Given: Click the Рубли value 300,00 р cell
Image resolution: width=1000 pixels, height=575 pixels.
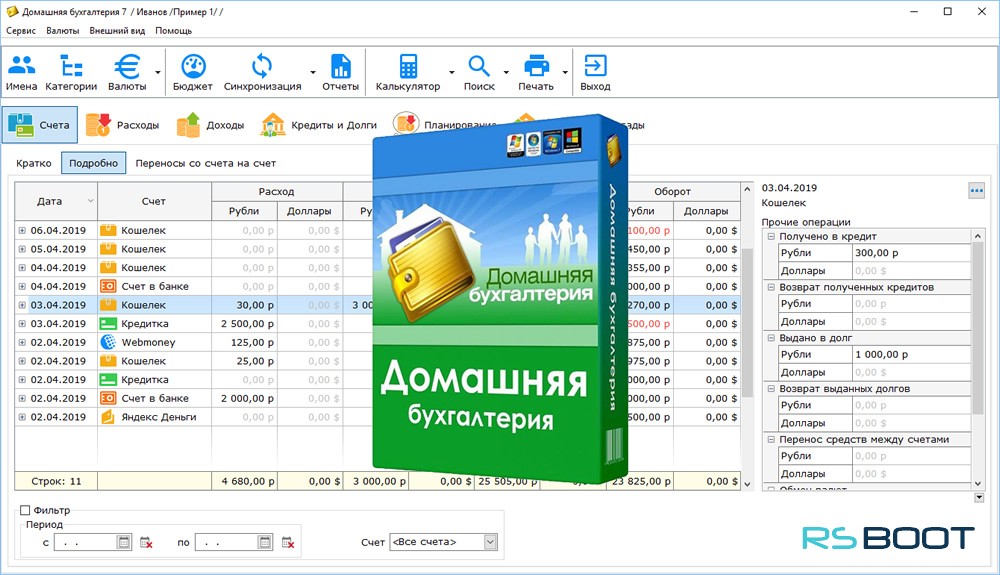Looking at the screenshot, I should coord(911,253).
